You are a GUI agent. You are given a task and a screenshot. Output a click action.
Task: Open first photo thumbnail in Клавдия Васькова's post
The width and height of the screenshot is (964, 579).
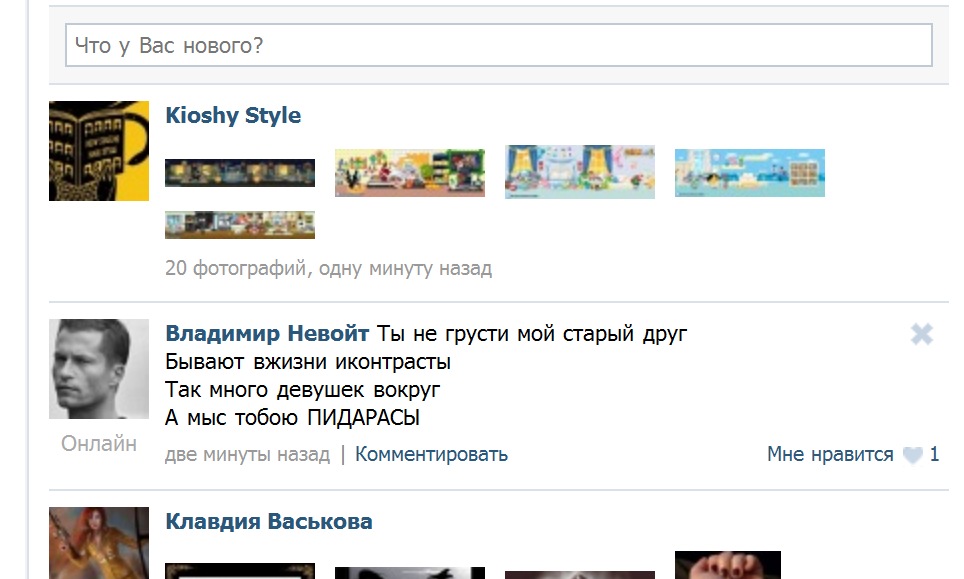click(x=240, y=571)
